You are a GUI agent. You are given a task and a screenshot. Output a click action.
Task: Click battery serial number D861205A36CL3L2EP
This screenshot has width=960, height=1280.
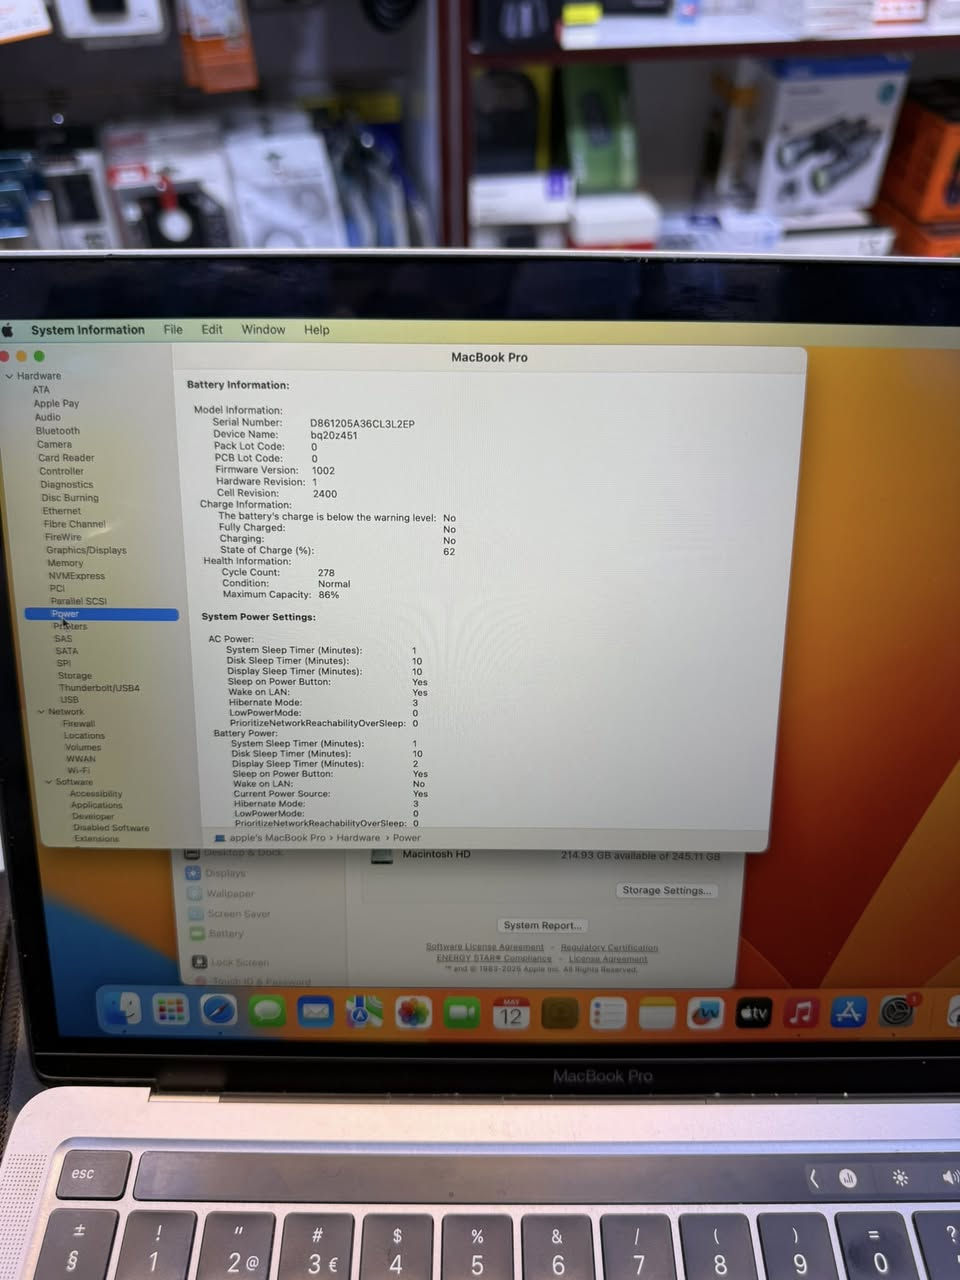click(362, 424)
